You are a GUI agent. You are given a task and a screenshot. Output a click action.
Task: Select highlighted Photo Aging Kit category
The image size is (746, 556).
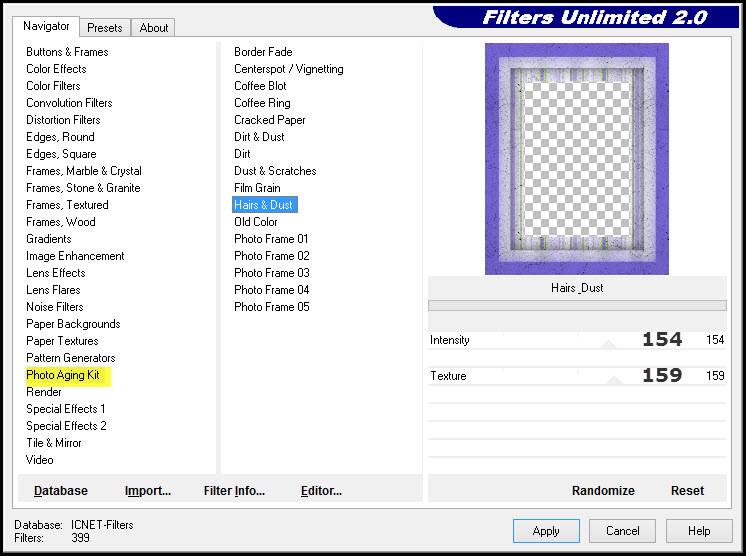coord(63,375)
